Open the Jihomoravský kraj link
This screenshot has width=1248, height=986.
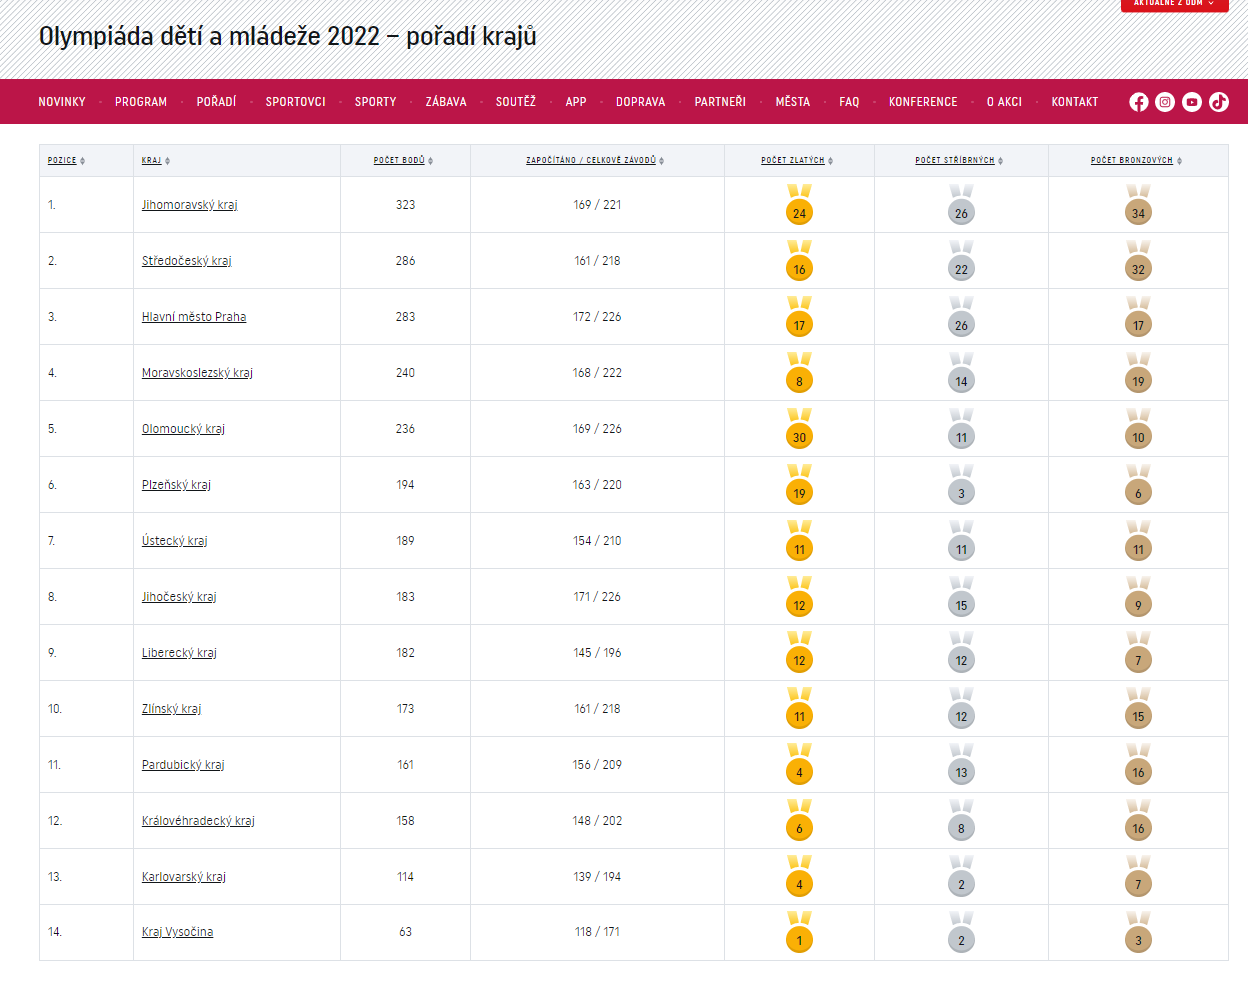[190, 205]
